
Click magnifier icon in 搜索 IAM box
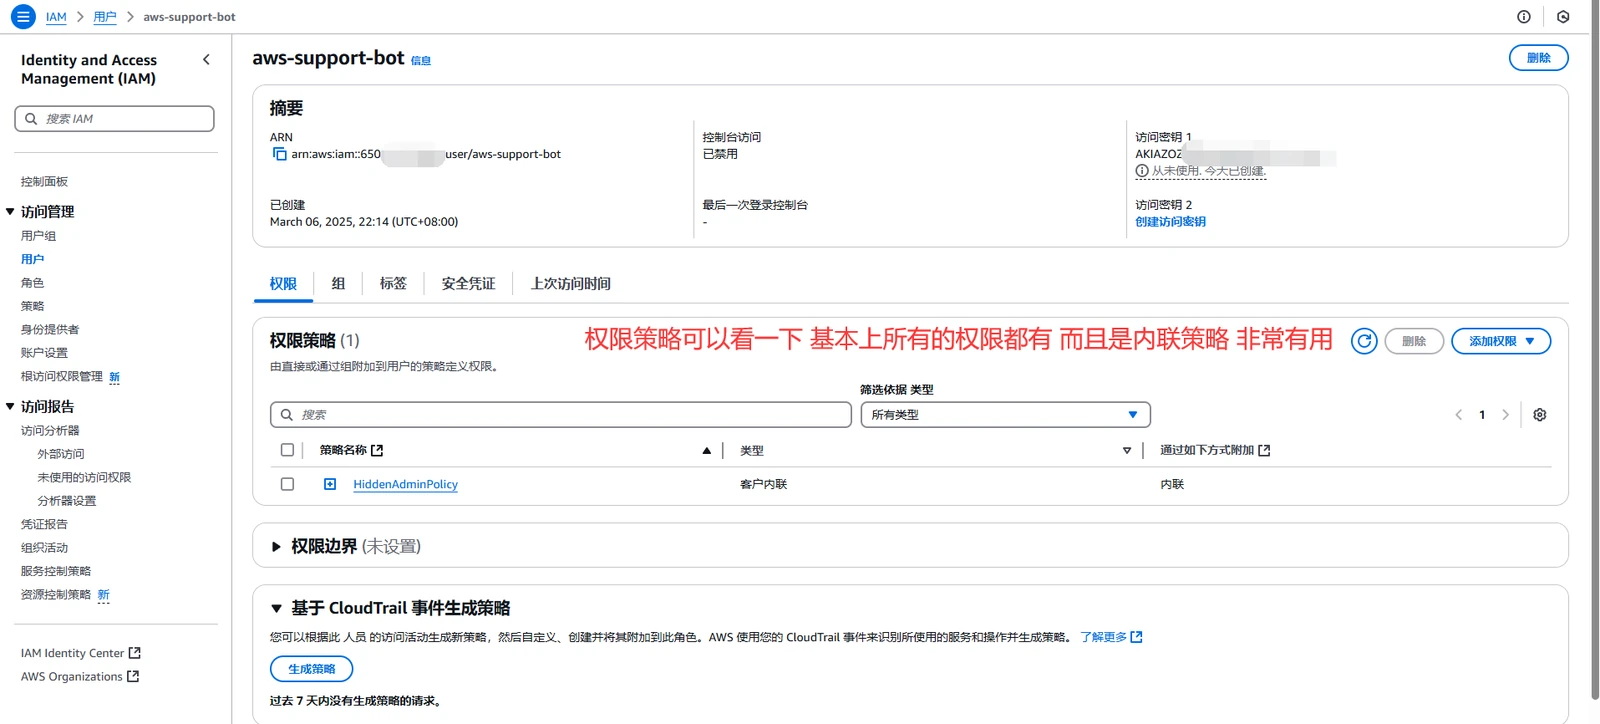(x=31, y=119)
